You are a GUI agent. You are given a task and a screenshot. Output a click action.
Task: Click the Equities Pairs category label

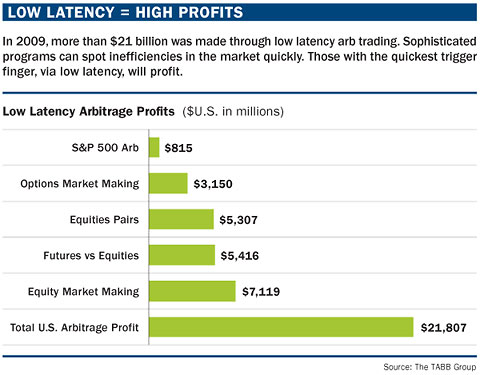pos(104,220)
